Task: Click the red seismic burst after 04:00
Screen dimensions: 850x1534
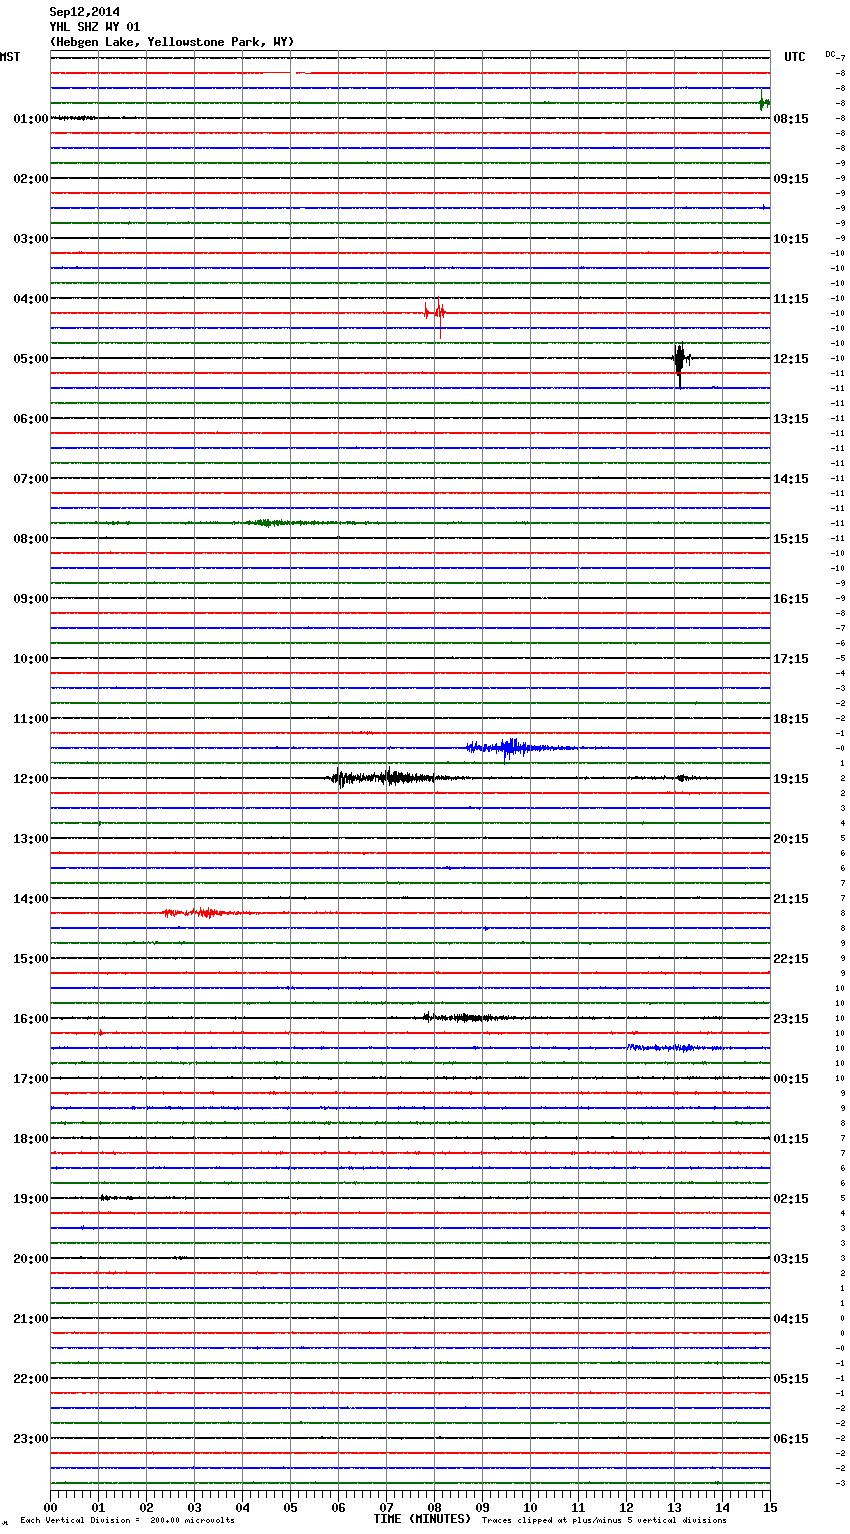Action: (x=435, y=314)
